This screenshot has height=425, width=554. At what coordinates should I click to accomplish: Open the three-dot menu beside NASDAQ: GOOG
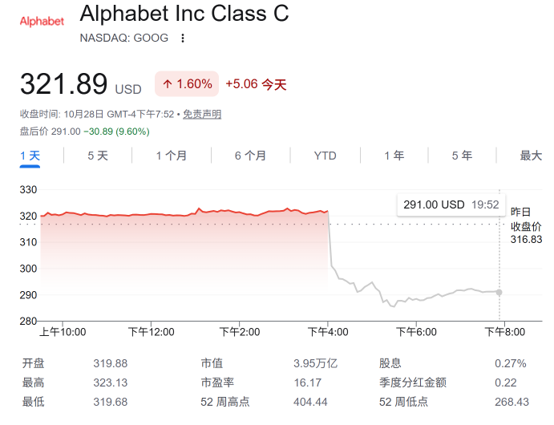pos(183,38)
